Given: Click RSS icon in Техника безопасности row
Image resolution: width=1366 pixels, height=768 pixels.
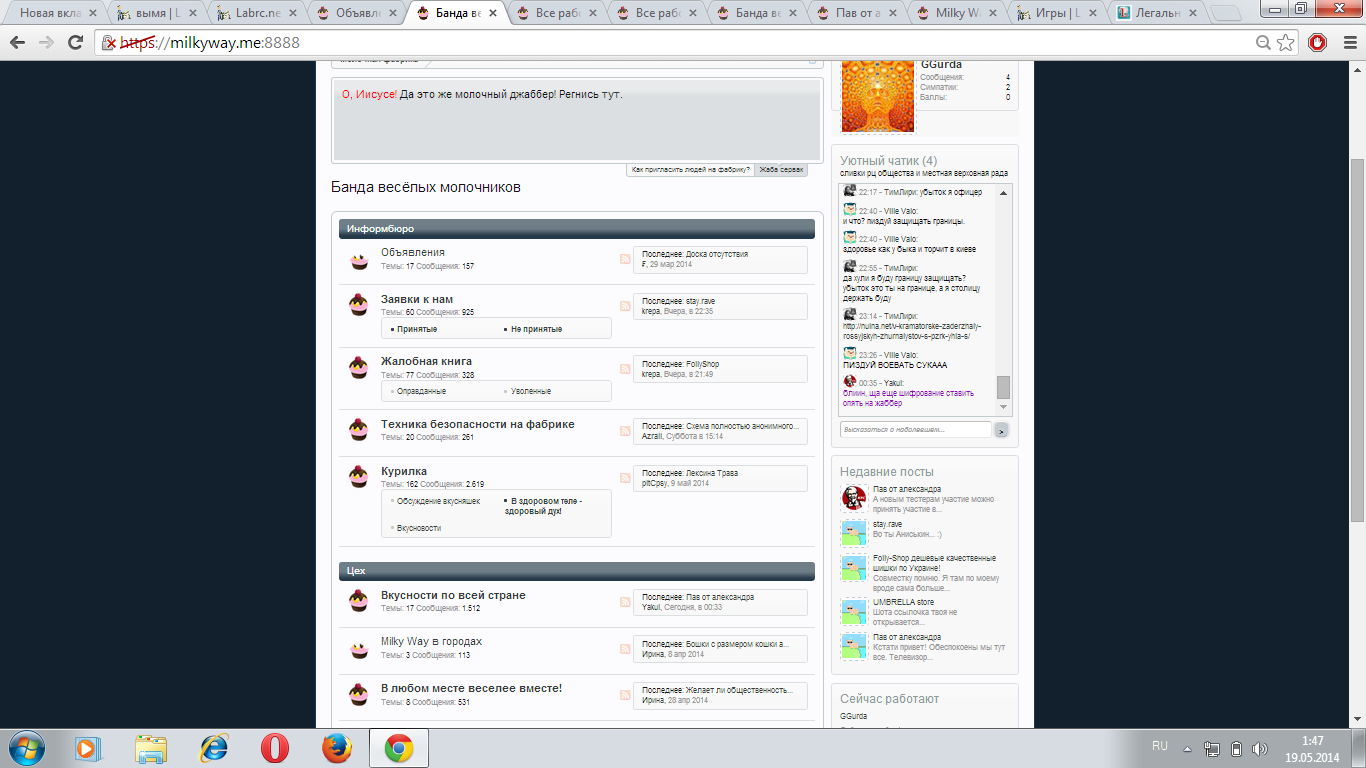Looking at the screenshot, I should tap(625, 431).
